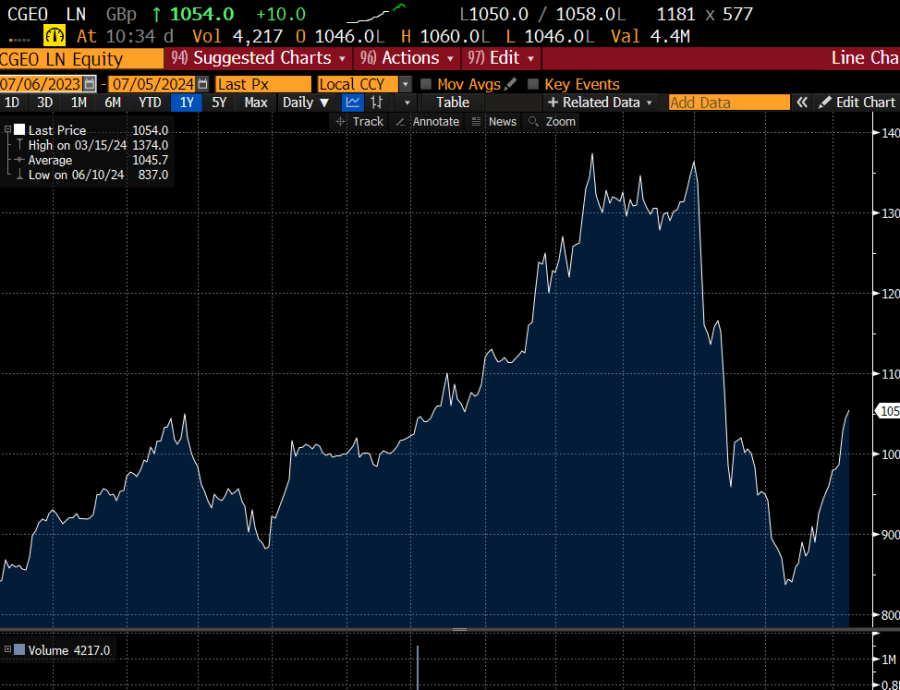Select the line chart type icon
This screenshot has height=690, width=900.
(x=353, y=102)
